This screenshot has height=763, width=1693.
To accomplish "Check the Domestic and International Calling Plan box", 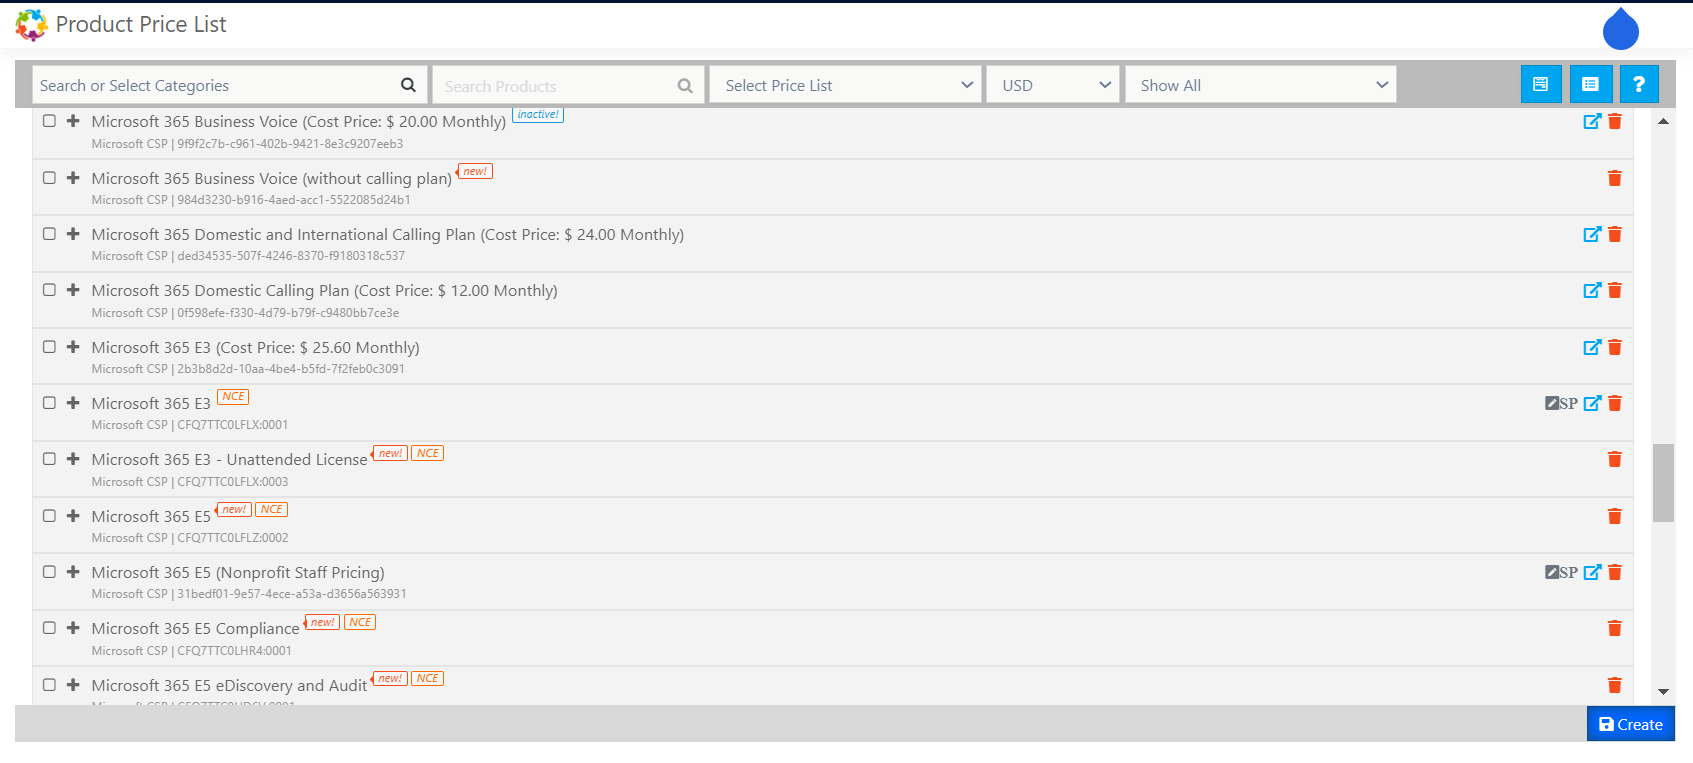I will (49, 234).
